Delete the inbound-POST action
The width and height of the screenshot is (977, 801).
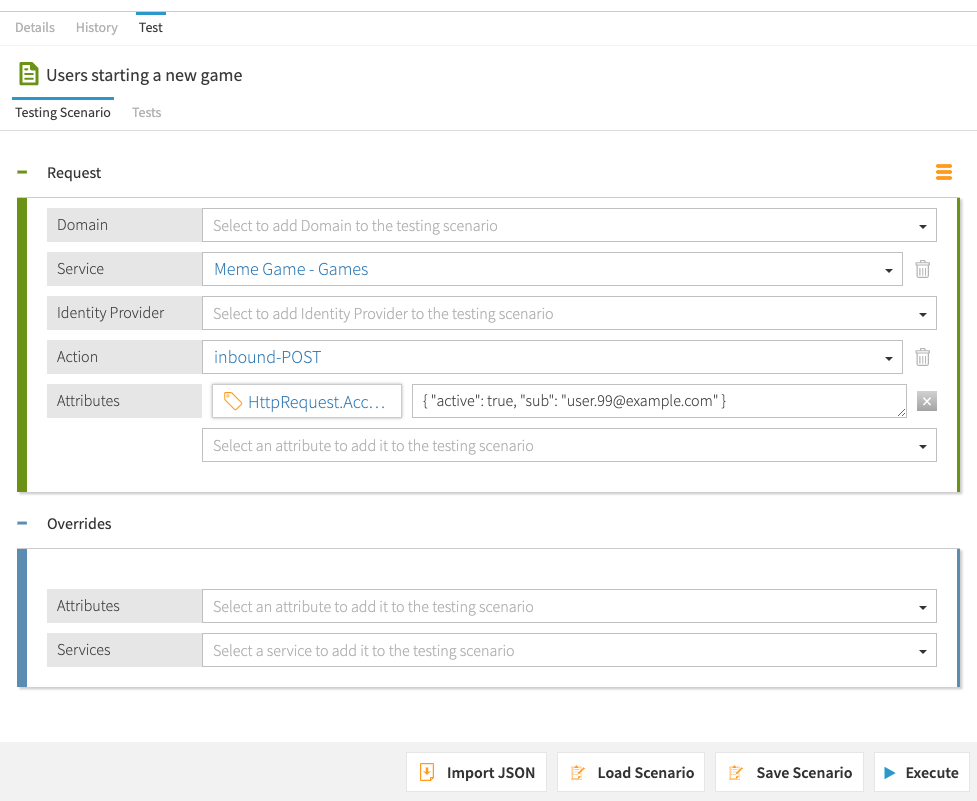(923, 357)
